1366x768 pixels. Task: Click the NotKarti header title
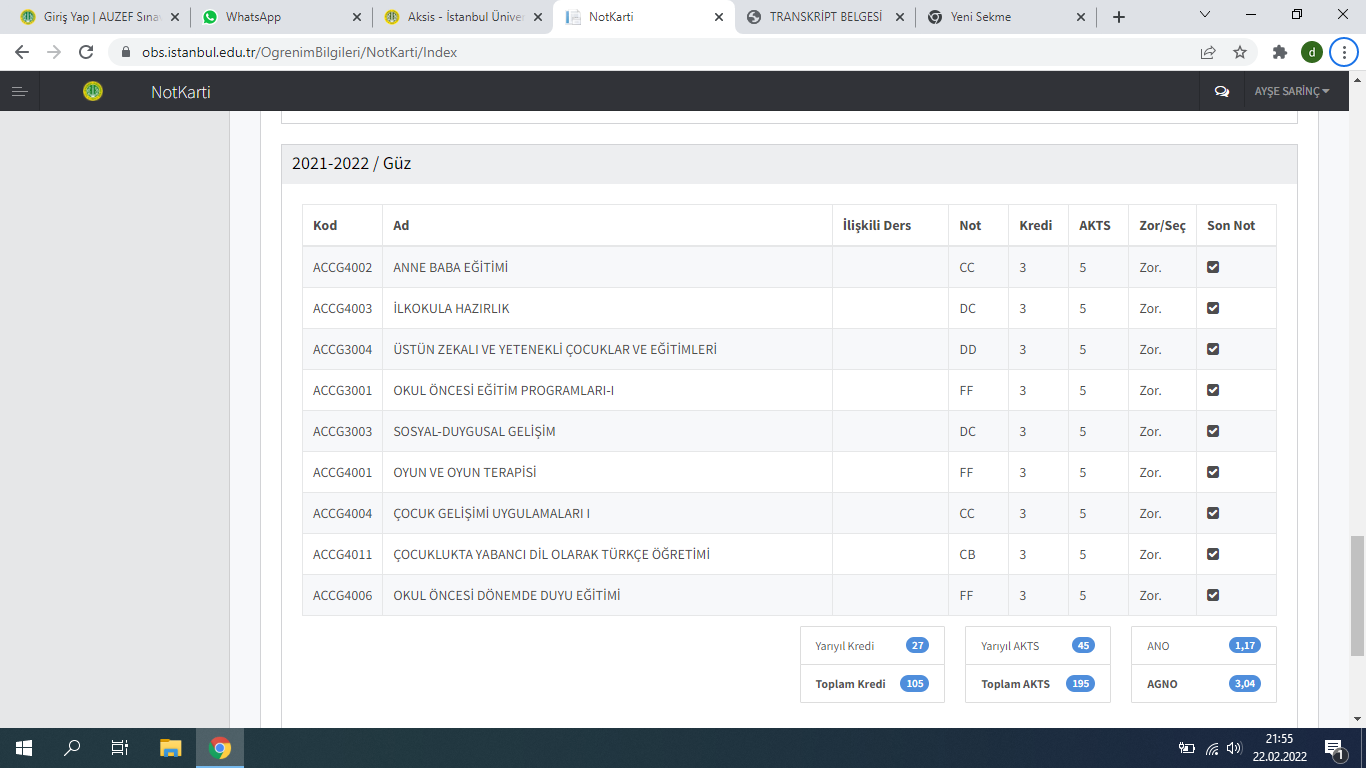[x=180, y=92]
